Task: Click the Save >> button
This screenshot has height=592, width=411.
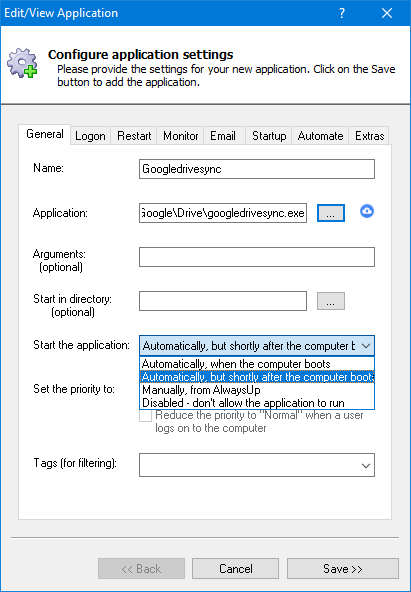Action: click(343, 569)
